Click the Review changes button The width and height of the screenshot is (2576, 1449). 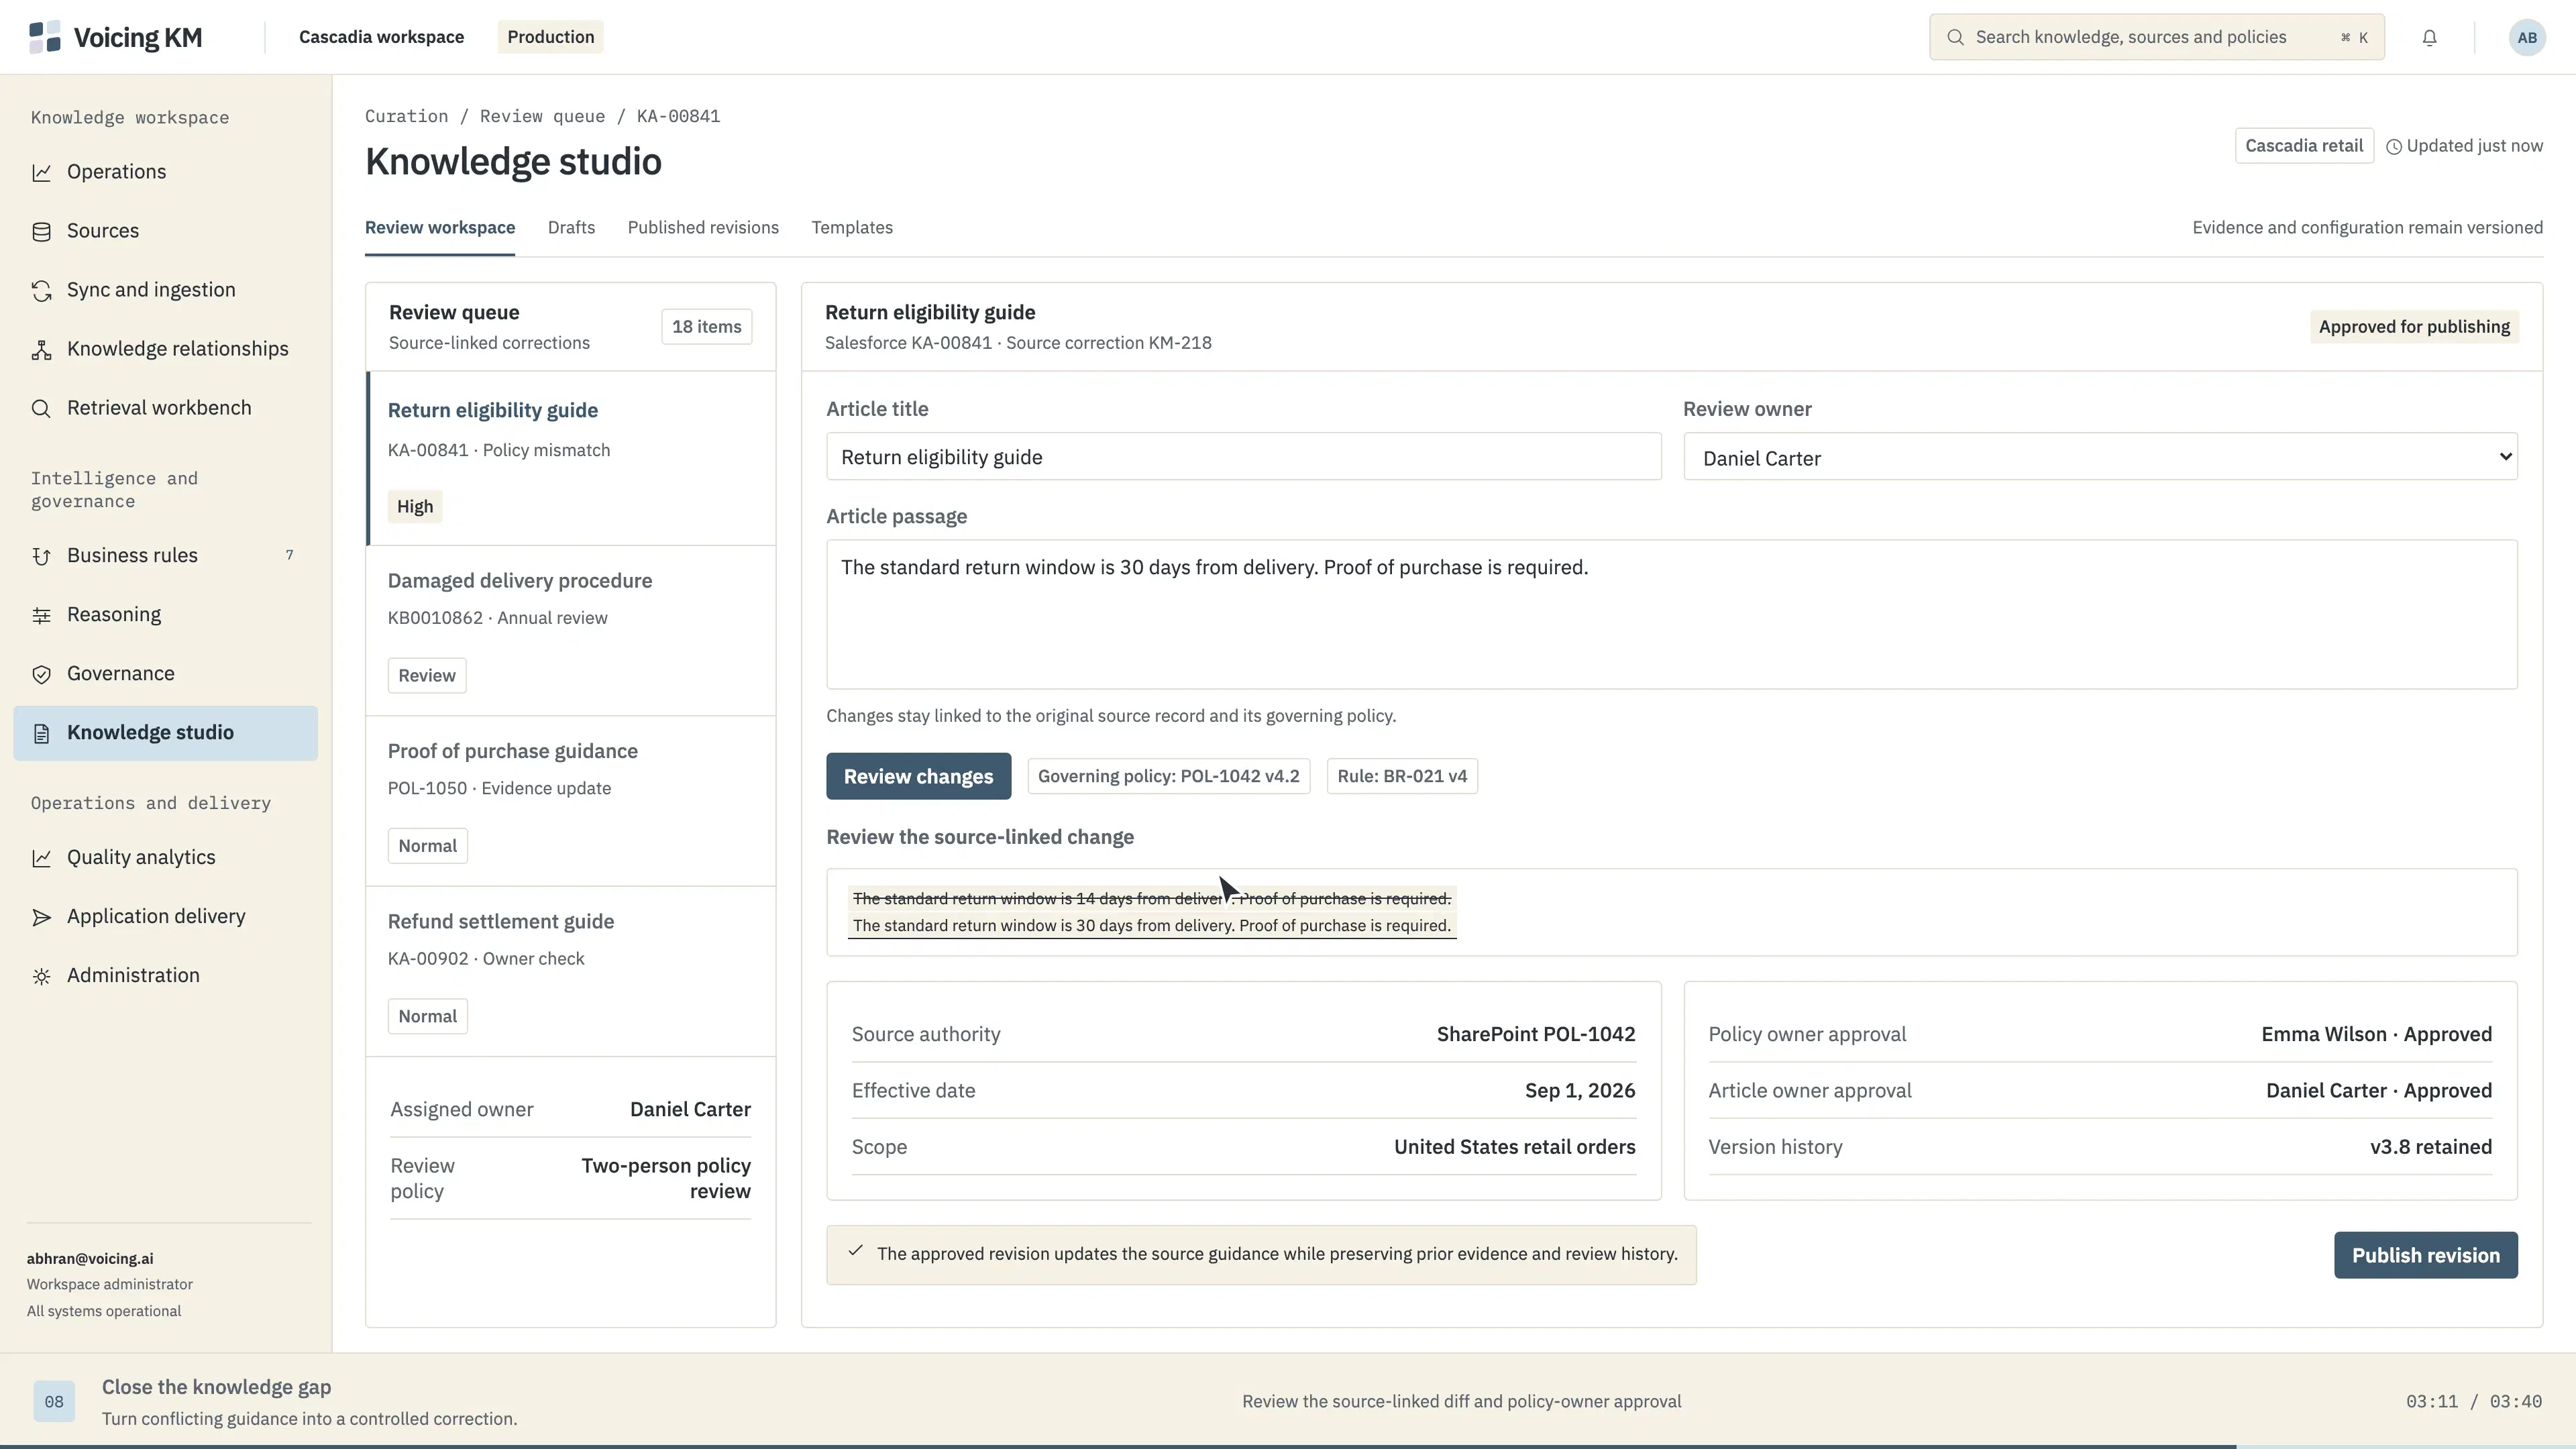pos(918,776)
